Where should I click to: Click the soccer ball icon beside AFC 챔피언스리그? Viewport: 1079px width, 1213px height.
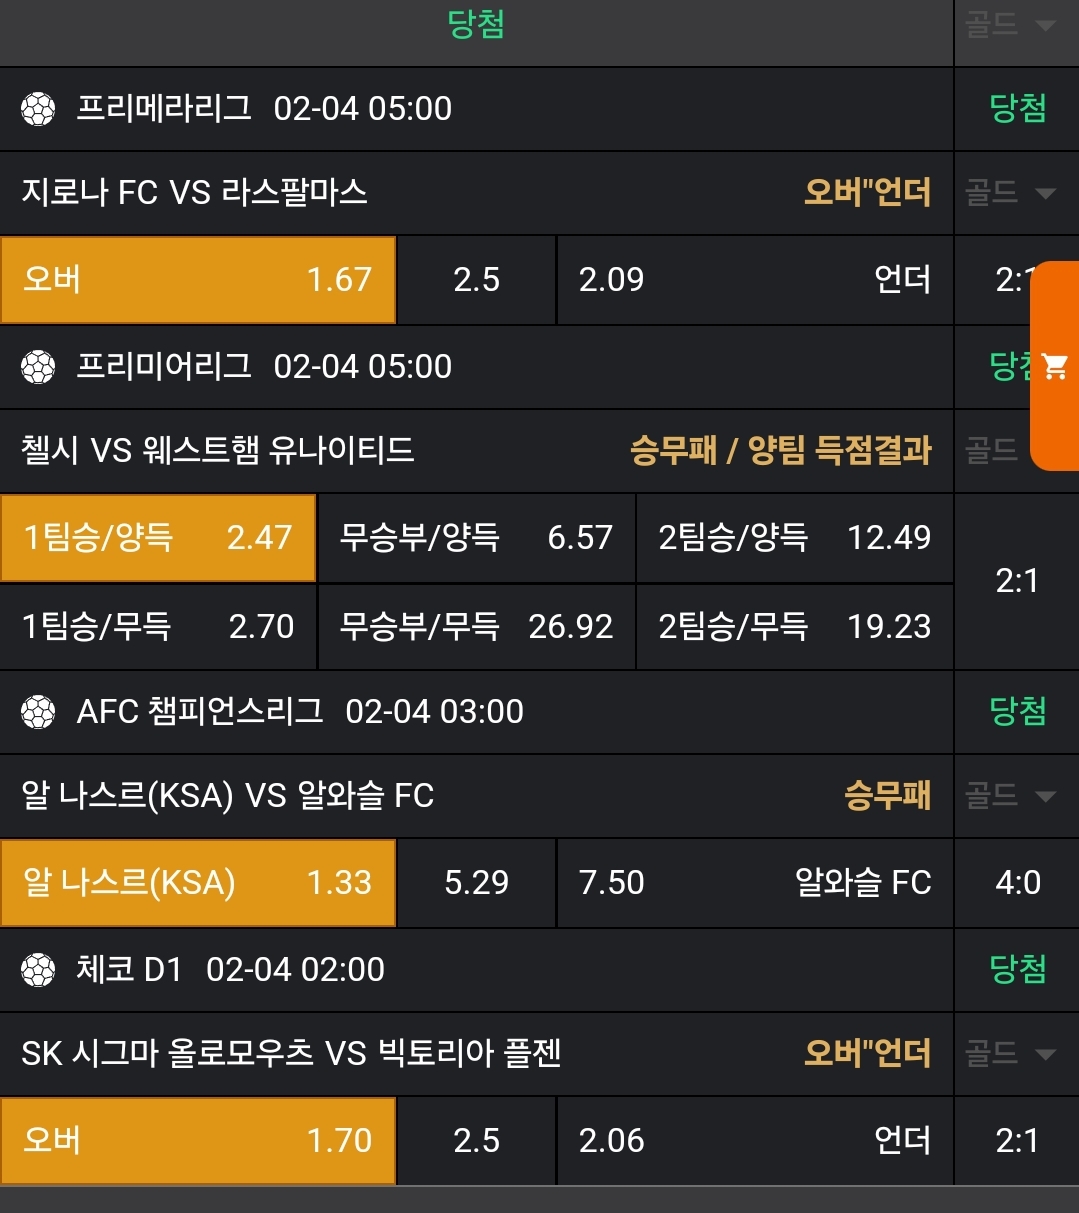38,712
